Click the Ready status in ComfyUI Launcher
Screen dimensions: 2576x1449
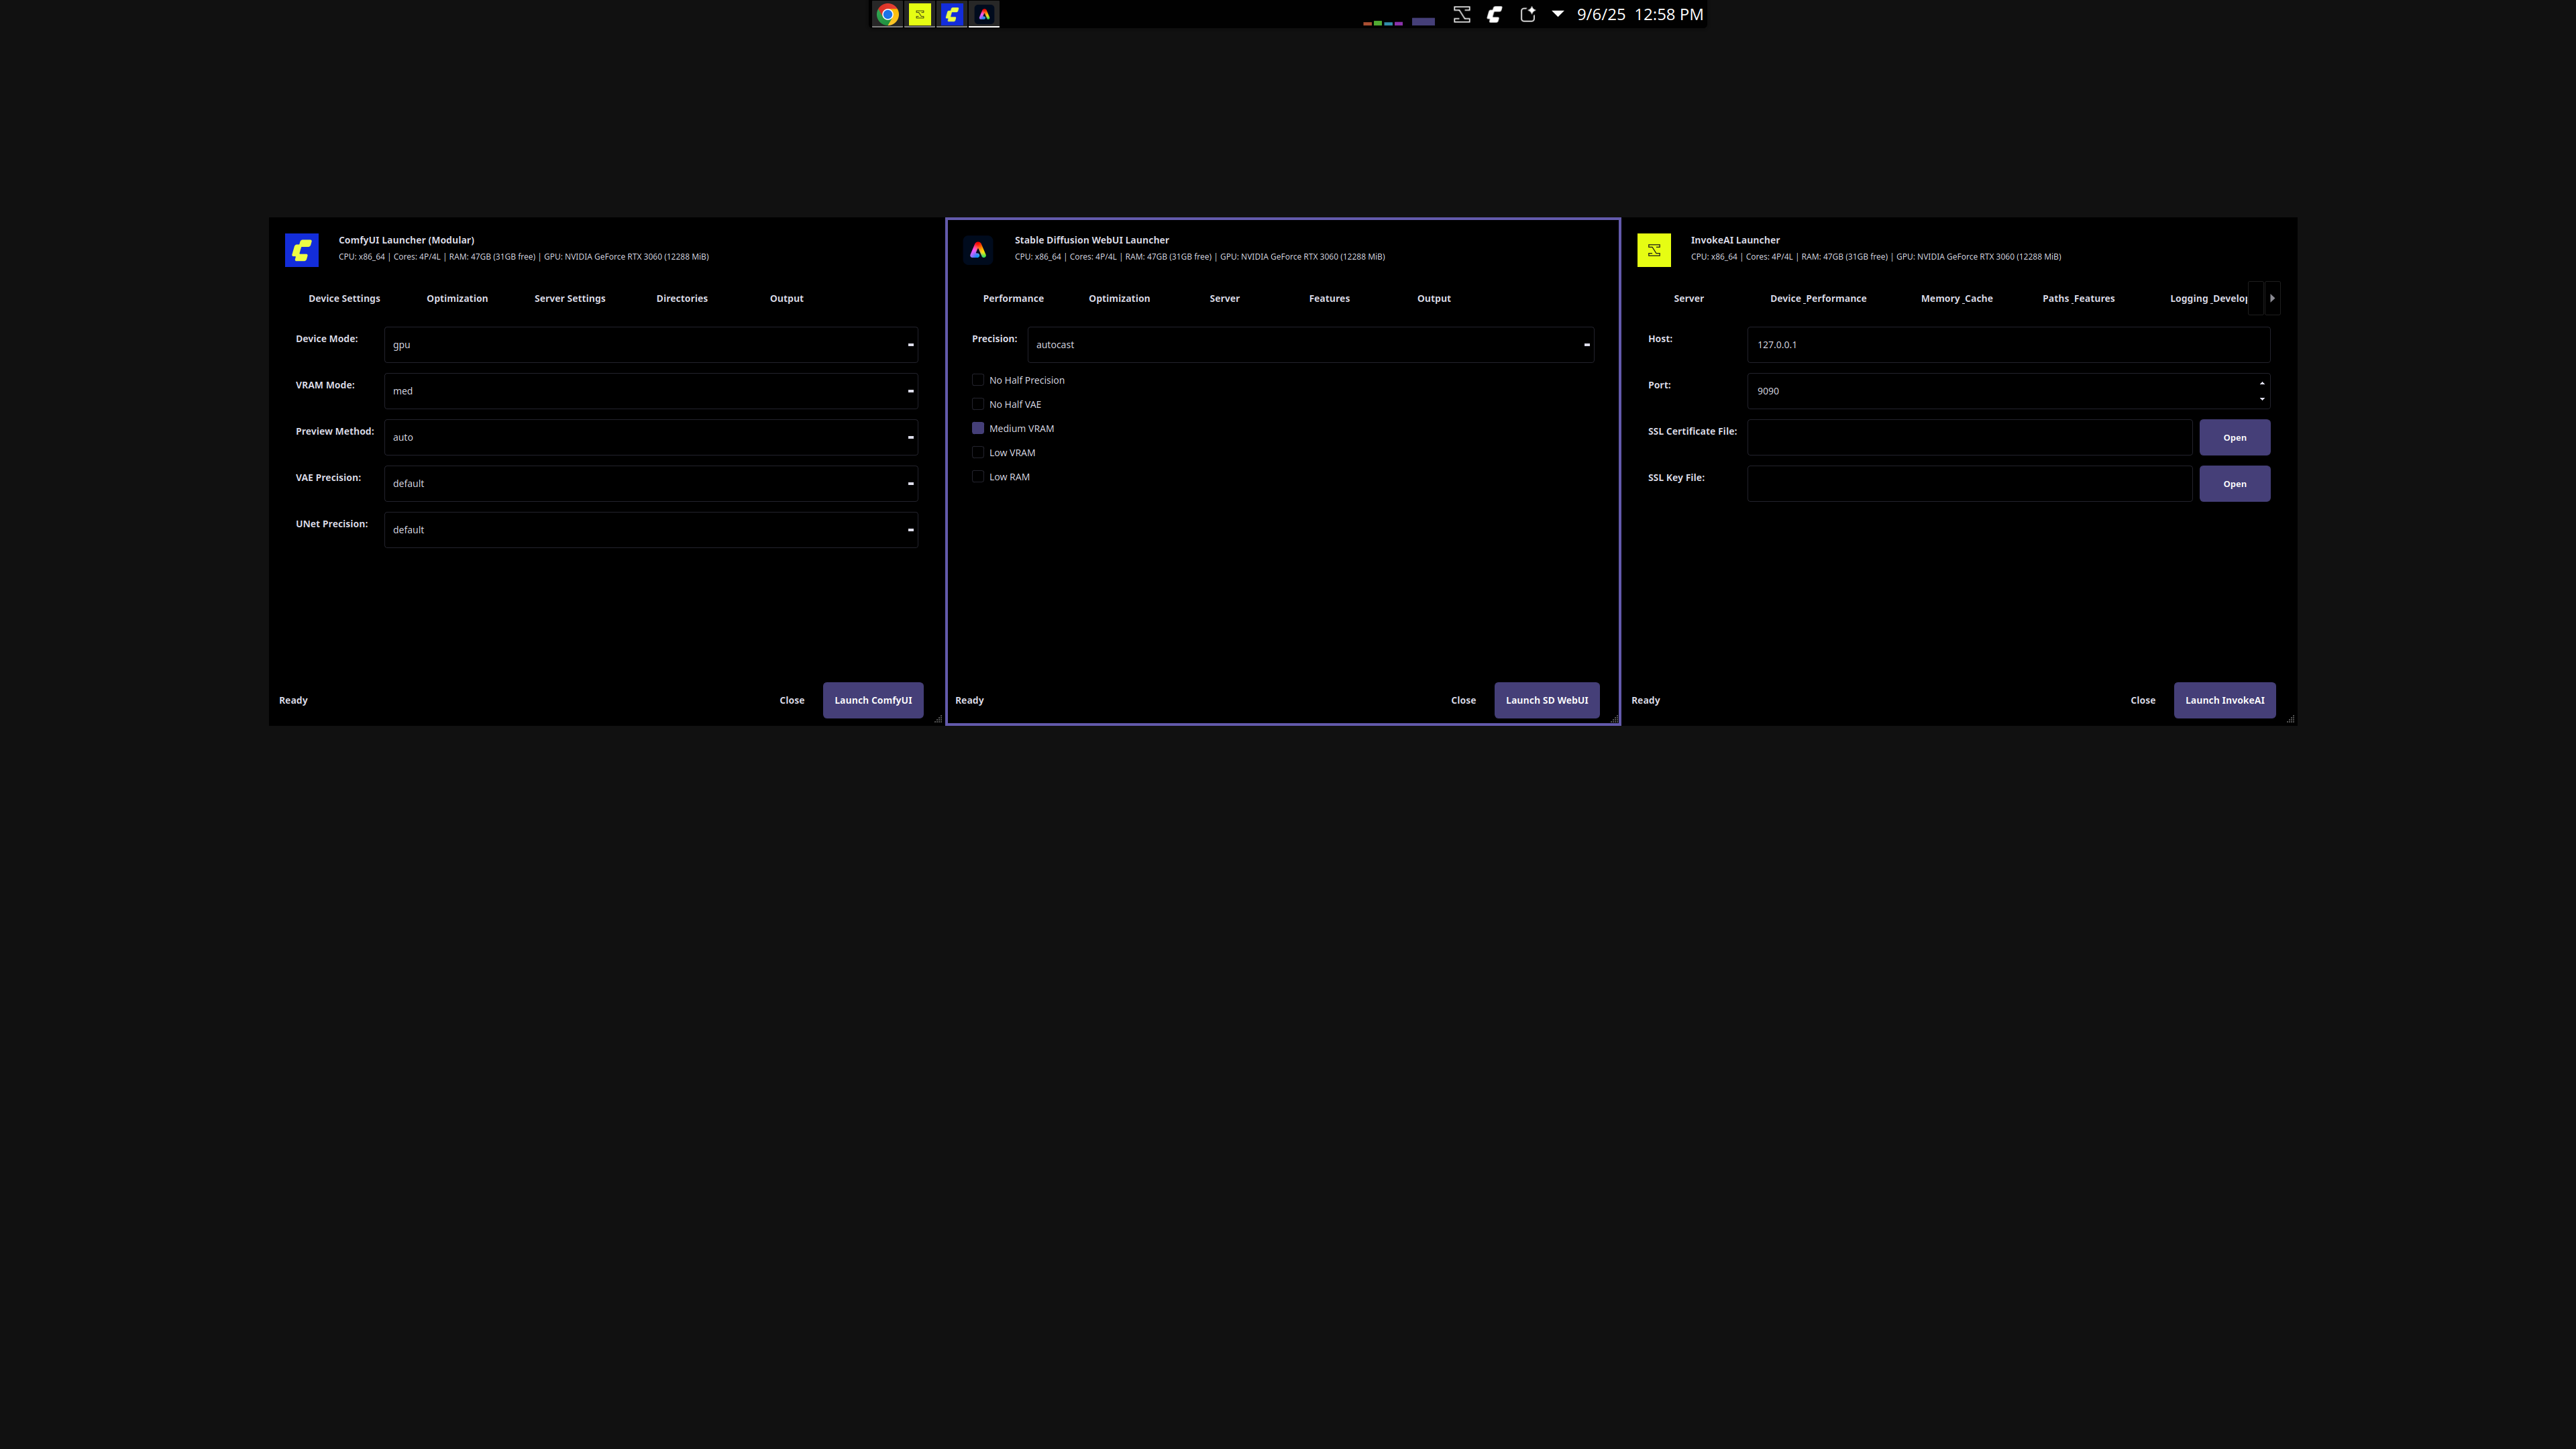pos(293,700)
